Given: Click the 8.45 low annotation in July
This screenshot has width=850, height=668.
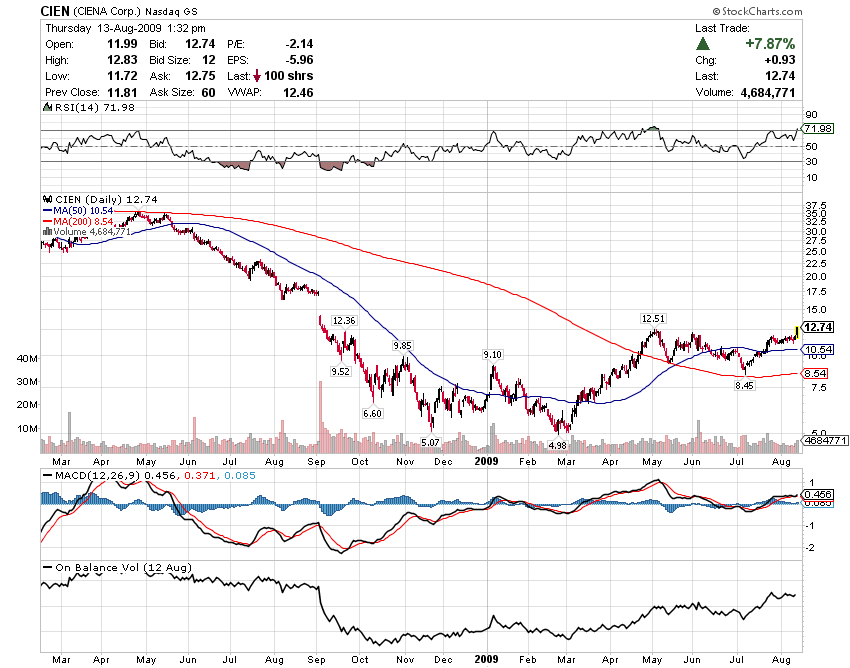Looking at the screenshot, I should pyautogui.click(x=744, y=386).
